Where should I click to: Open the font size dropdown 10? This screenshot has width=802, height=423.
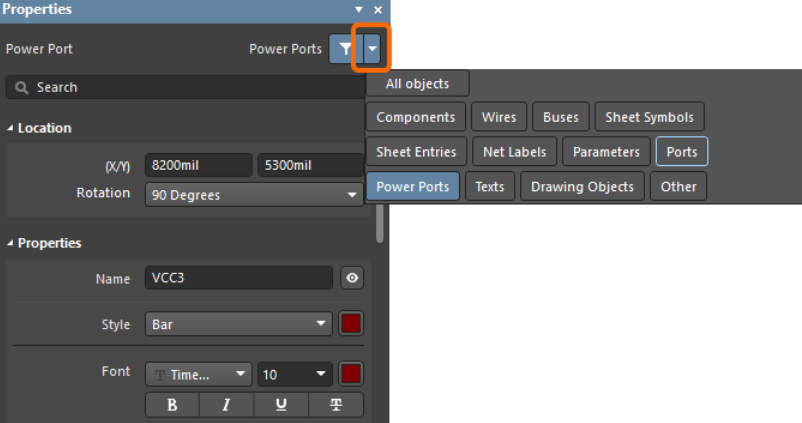pos(295,374)
